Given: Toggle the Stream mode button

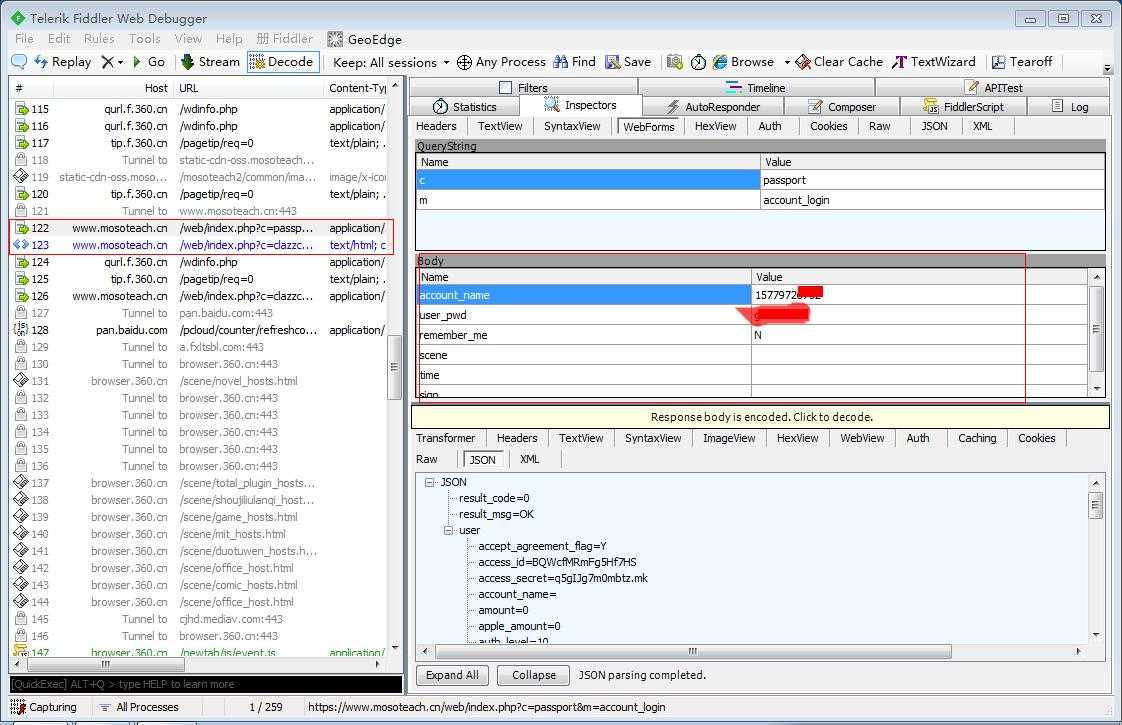Looking at the screenshot, I should pyautogui.click(x=210, y=62).
